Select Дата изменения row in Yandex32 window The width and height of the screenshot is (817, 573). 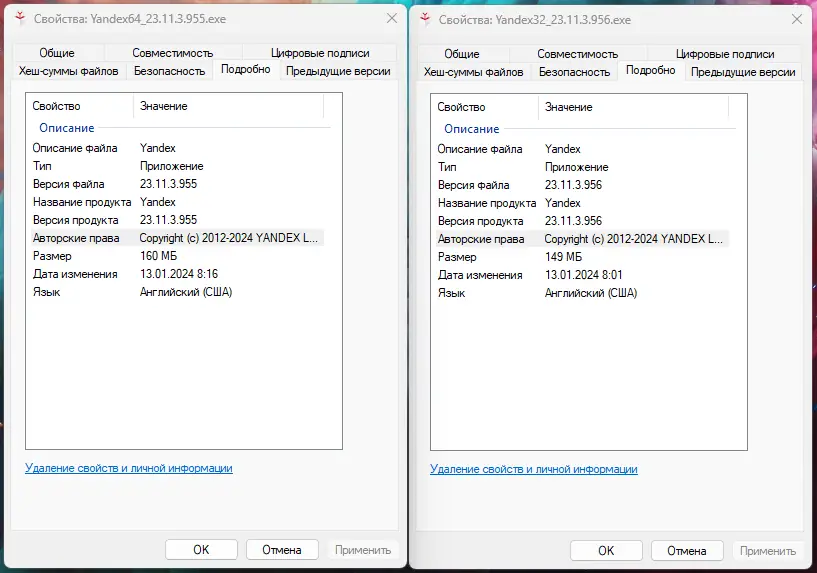(x=480, y=275)
